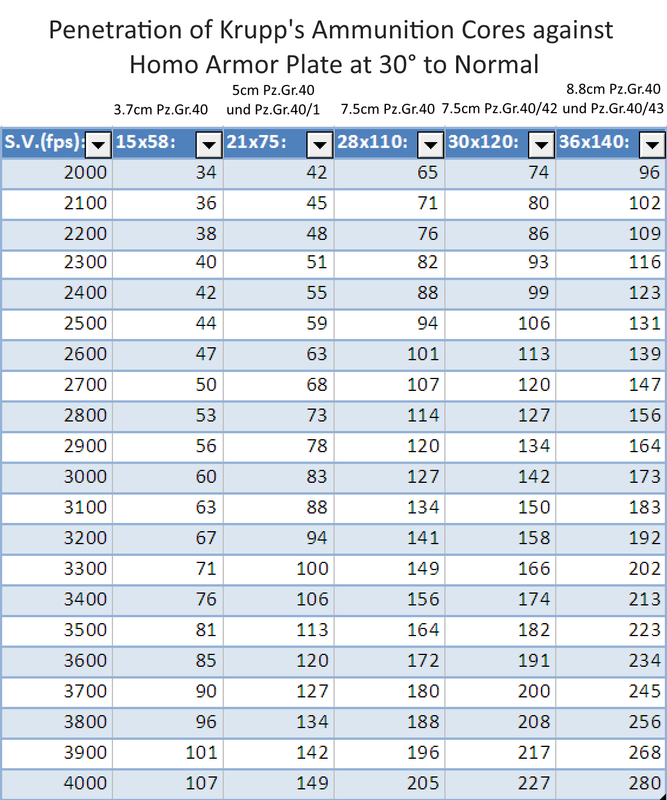Screen dimensions: 667x800
Task: Select 36x140 value 147 in row 2700
Action: [611, 386]
